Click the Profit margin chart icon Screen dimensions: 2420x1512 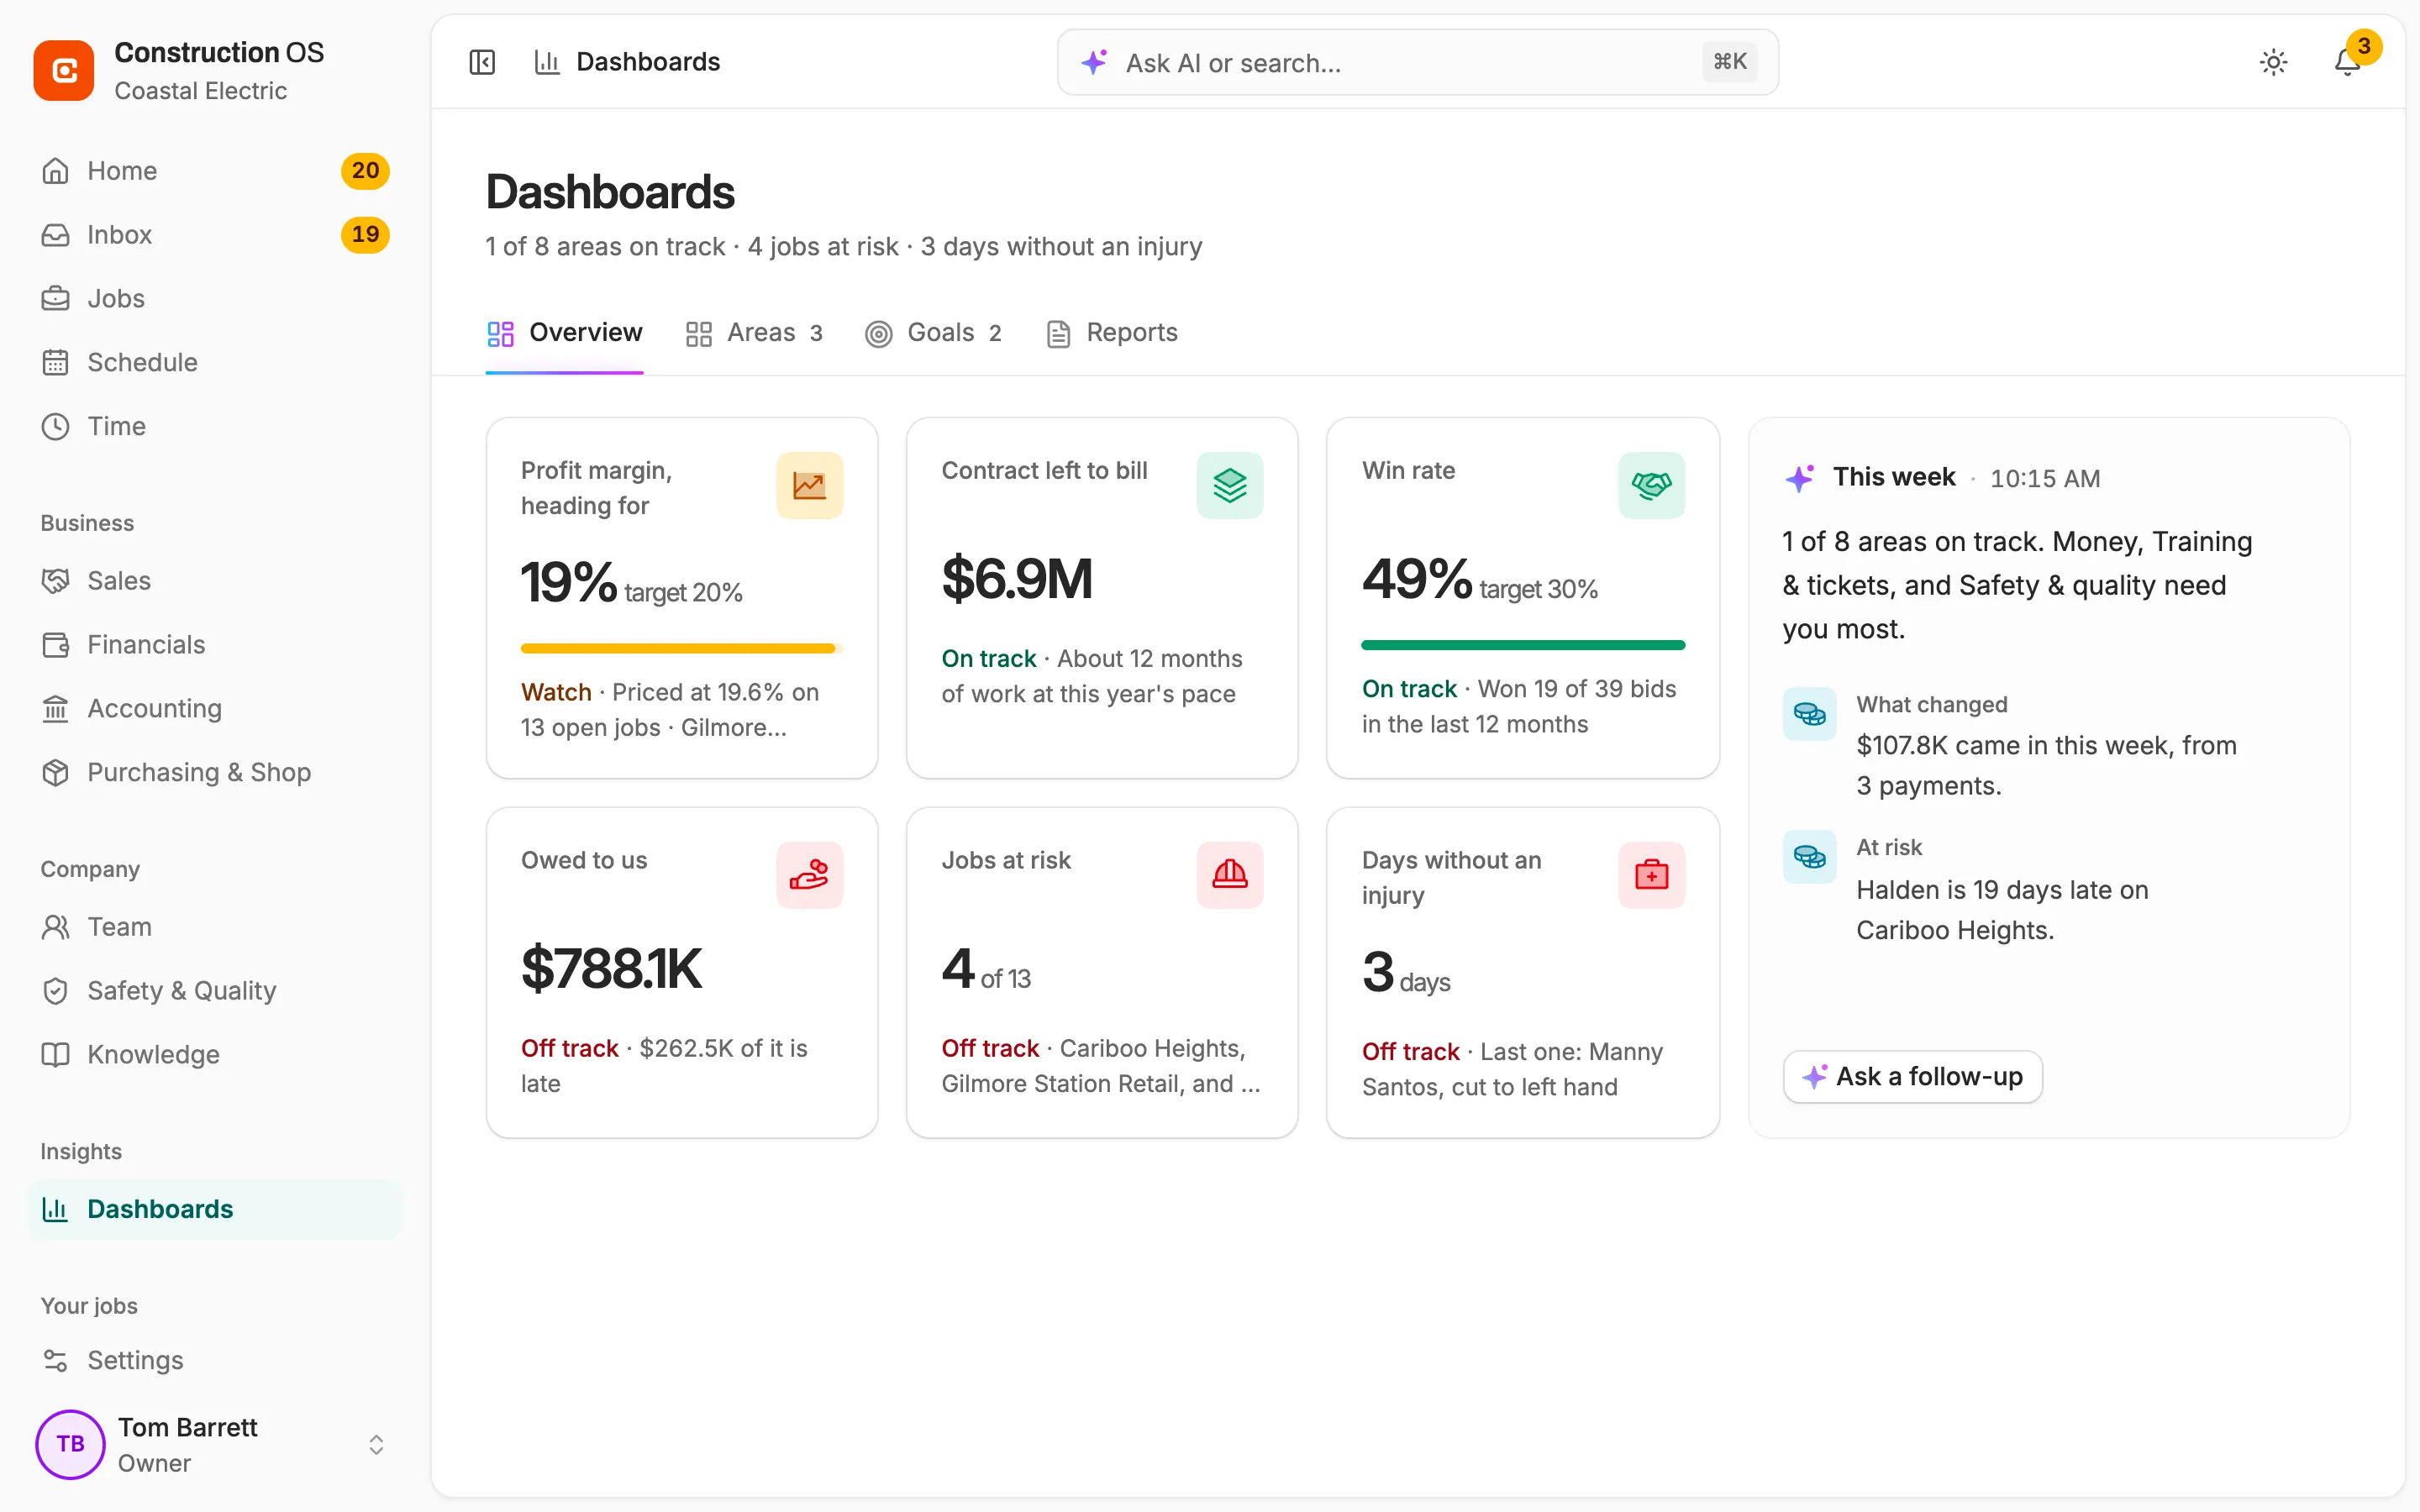809,486
